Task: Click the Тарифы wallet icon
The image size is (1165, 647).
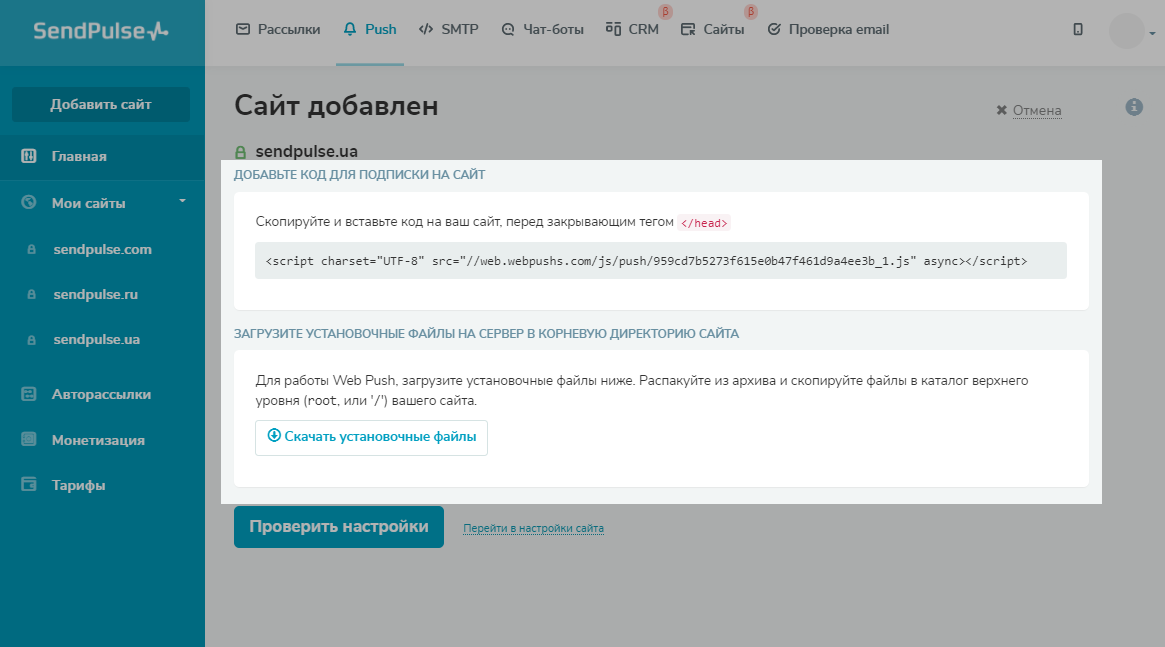Action: pos(29,485)
